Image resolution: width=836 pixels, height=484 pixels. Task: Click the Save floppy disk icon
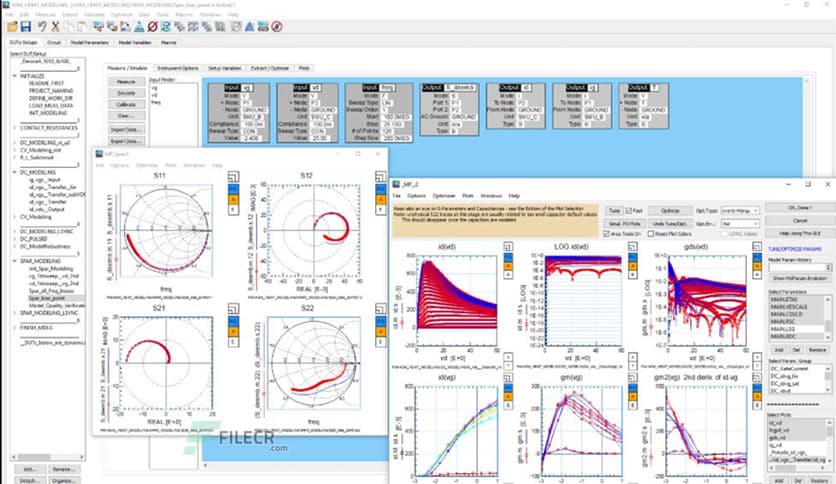[x=26, y=26]
